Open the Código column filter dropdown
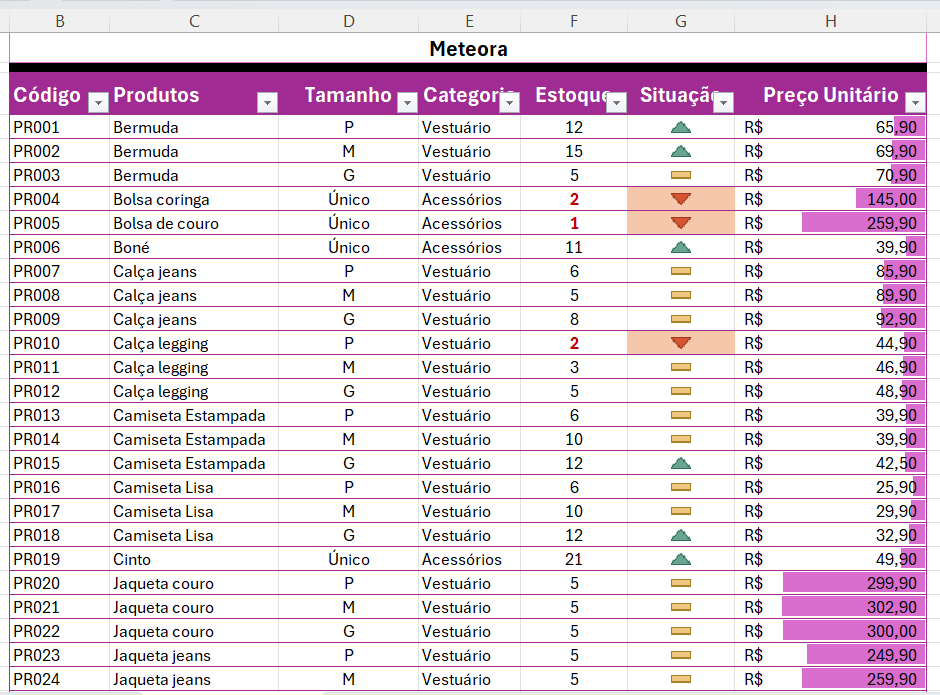 coord(98,102)
